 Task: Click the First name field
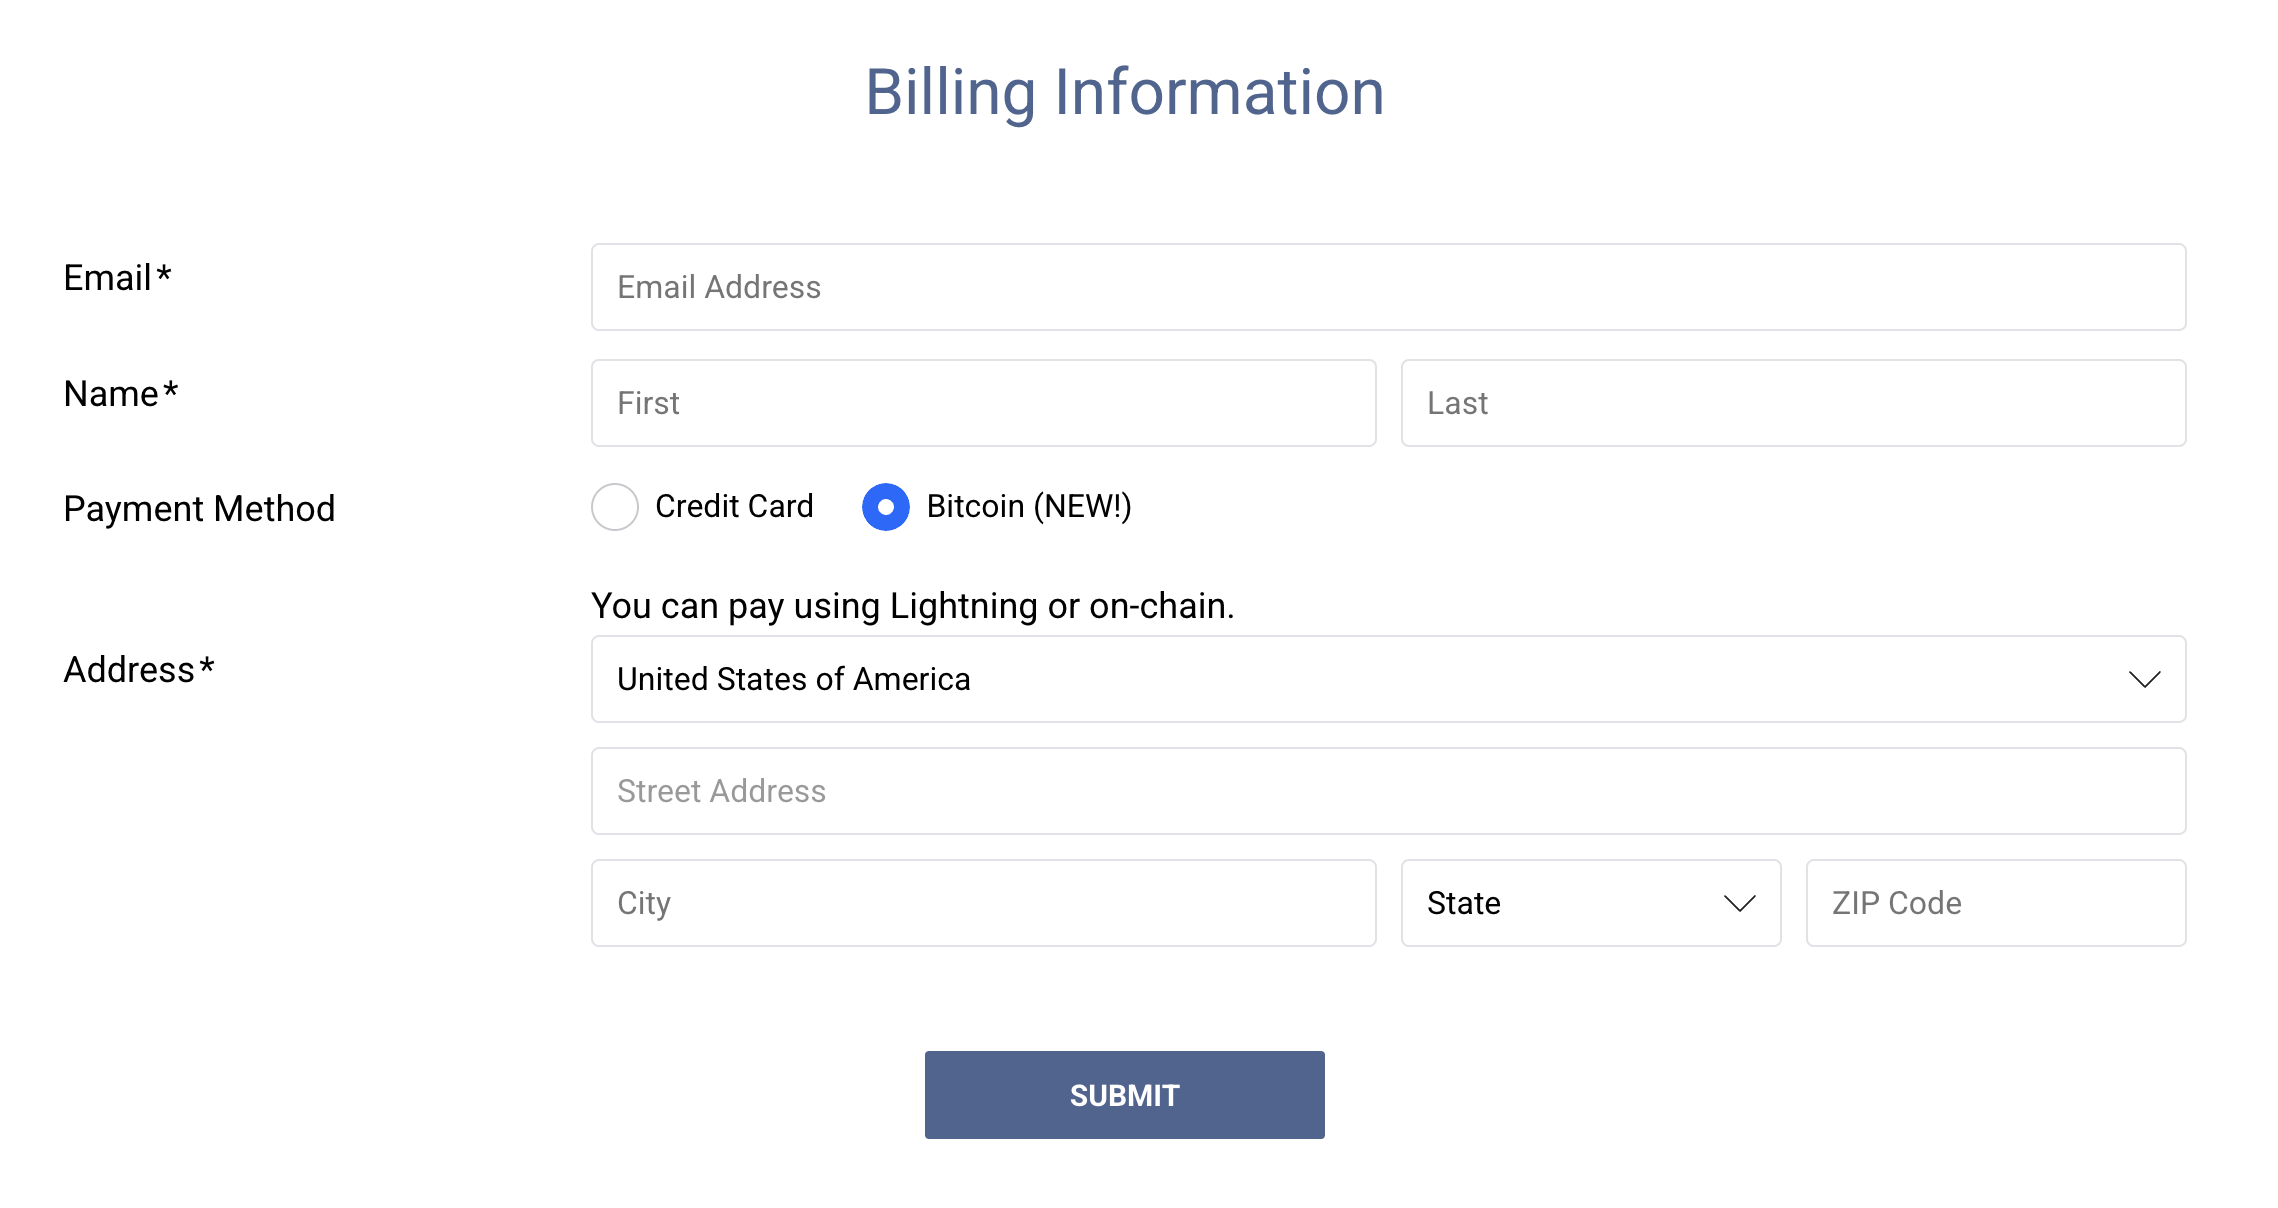983,403
